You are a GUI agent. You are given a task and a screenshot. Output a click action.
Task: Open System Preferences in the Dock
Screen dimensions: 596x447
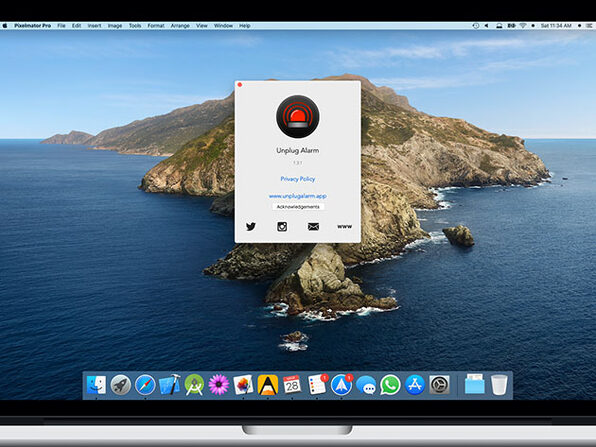click(x=439, y=385)
